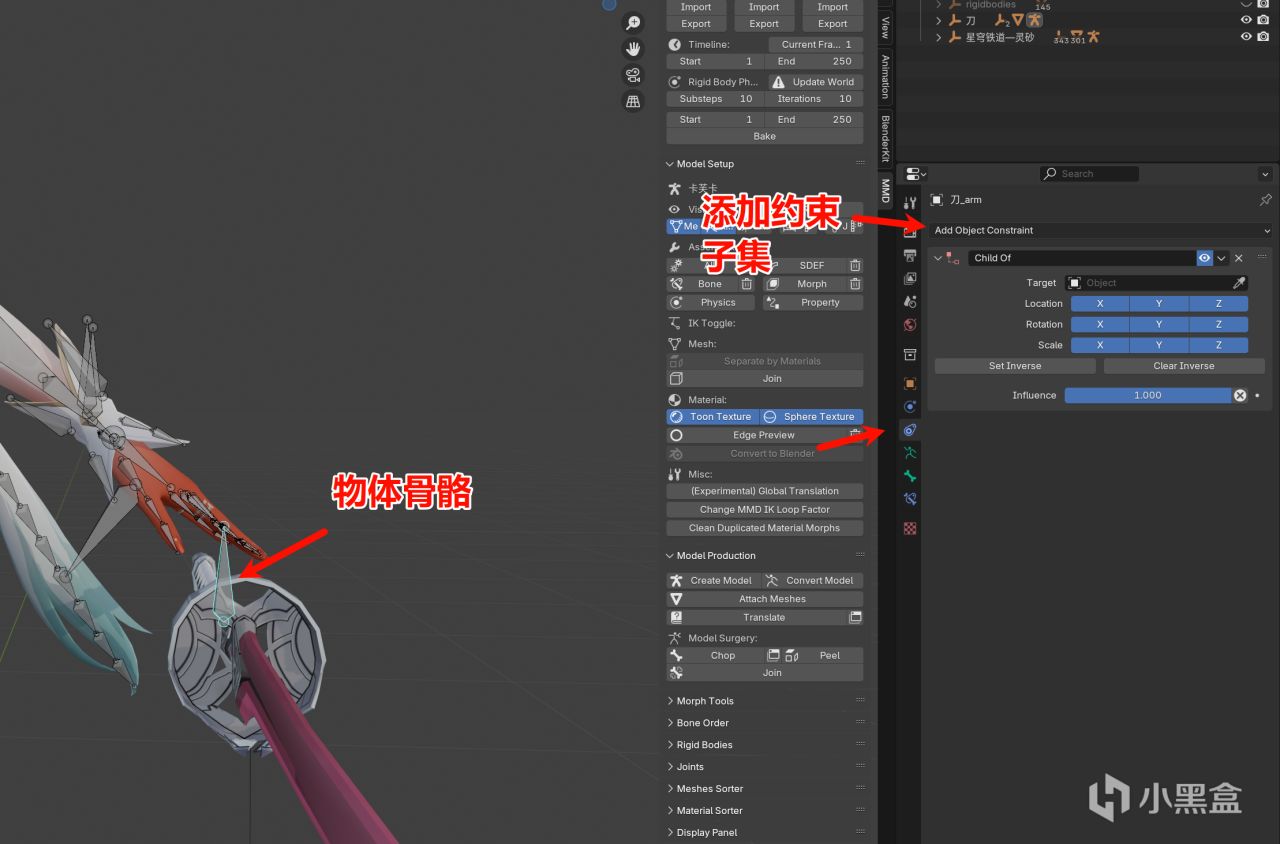This screenshot has width=1280, height=844.
Task: Open the World properties globe icon
Action: pyautogui.click(x=910, y=324)
